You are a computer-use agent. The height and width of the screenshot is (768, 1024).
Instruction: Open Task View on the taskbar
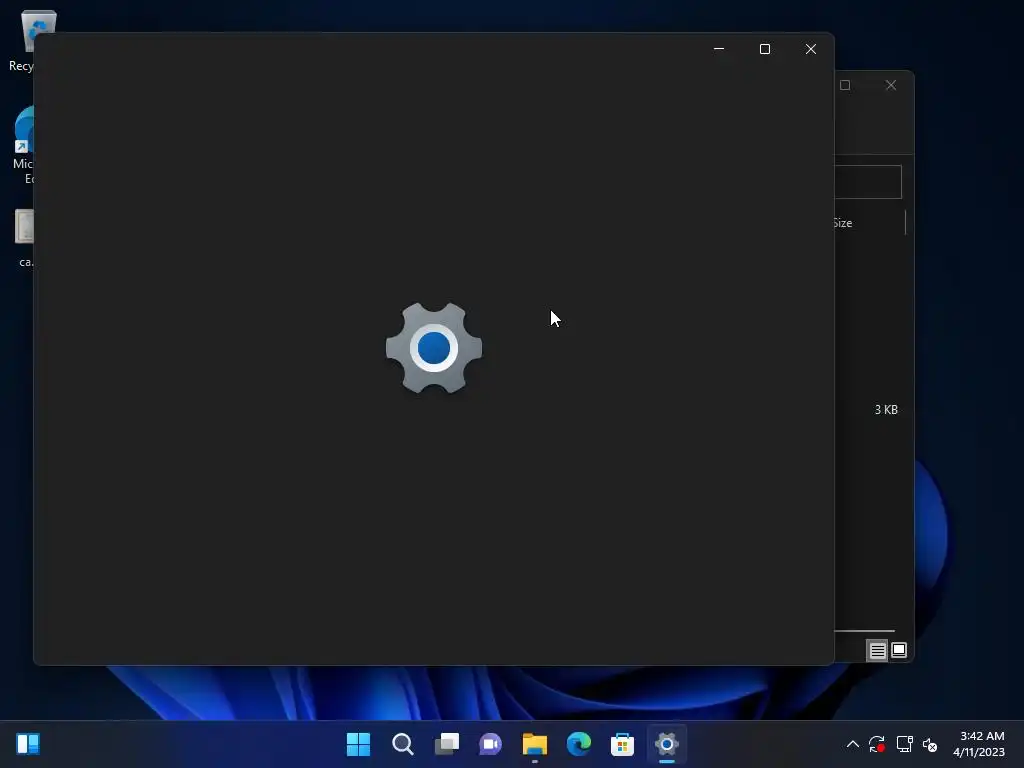pos(447,744)
